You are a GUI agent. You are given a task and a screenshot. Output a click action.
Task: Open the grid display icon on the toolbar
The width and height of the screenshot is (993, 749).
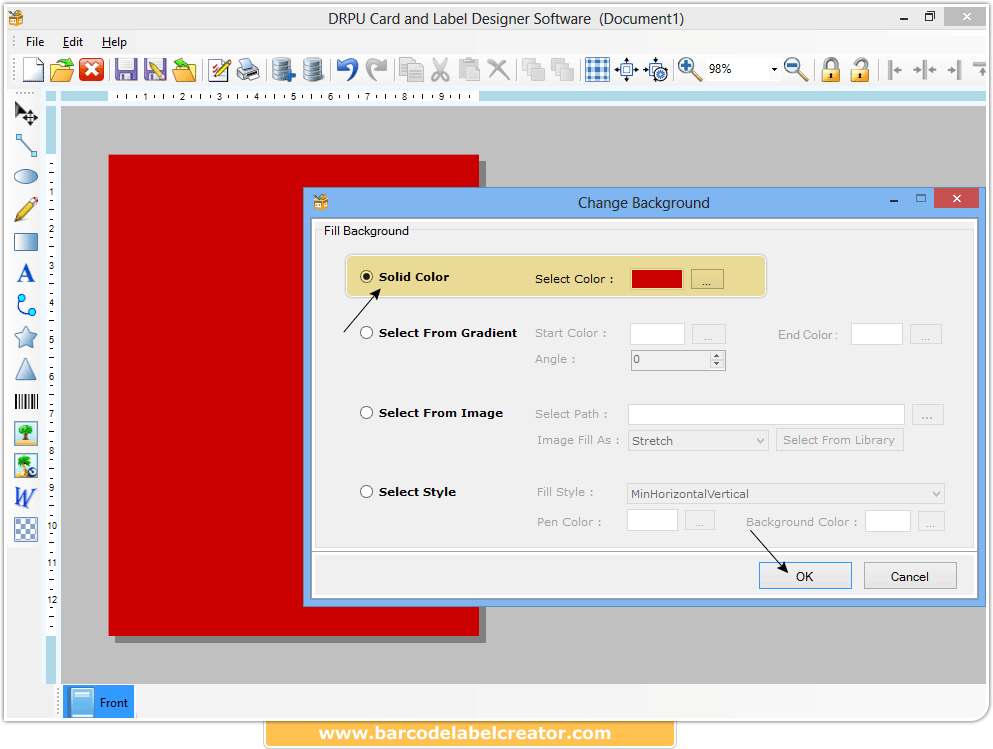(x=597, y=69)
